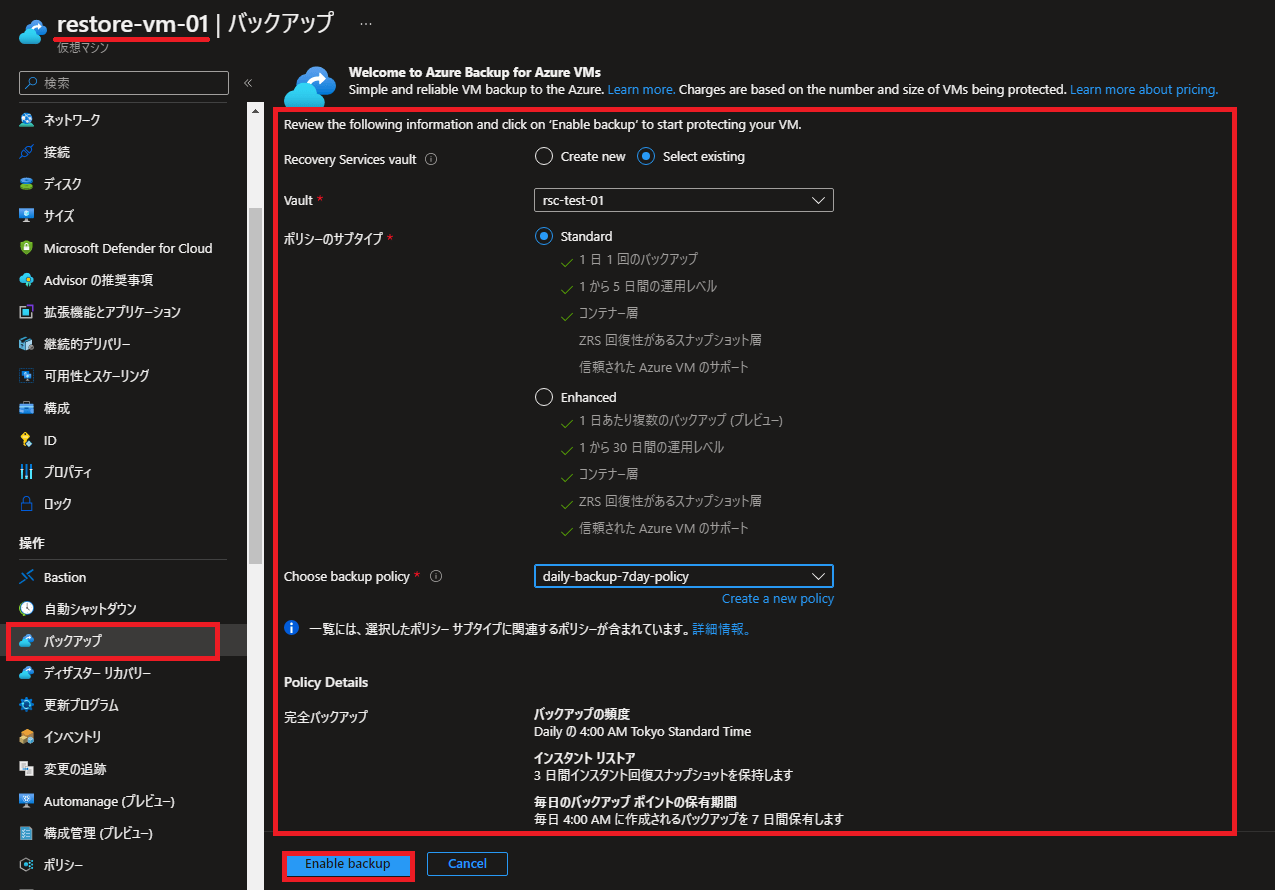Select the Select existing vault radio button

[646, 156]
